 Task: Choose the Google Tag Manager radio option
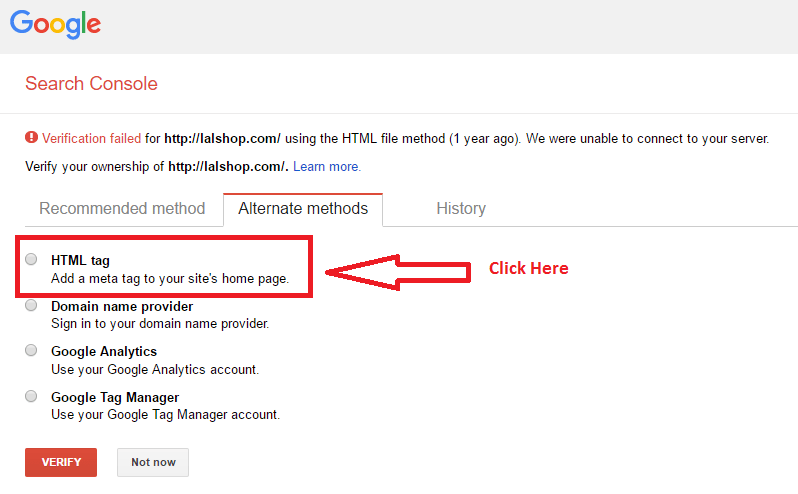(x=31, y=396)
